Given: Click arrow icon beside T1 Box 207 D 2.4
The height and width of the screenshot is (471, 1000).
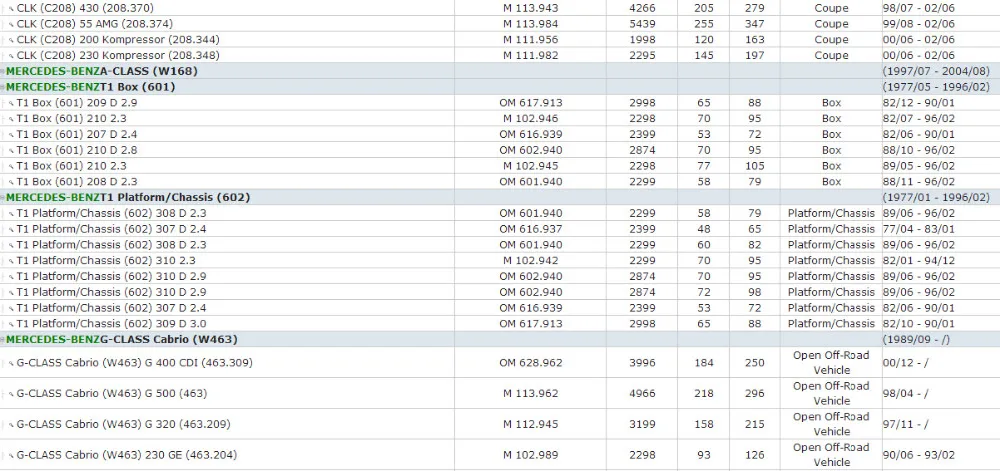Looking at the screenshot, I should 11,135.
